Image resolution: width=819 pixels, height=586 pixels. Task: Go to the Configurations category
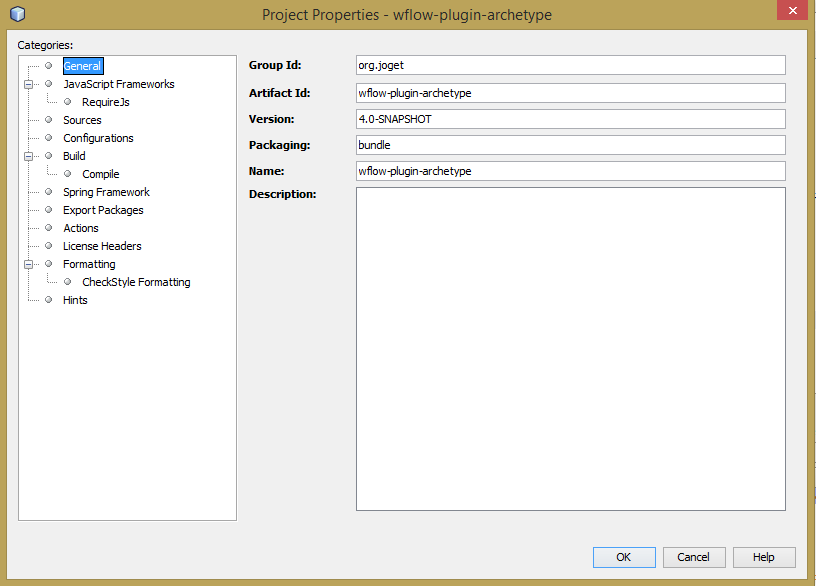pos(98,138)
